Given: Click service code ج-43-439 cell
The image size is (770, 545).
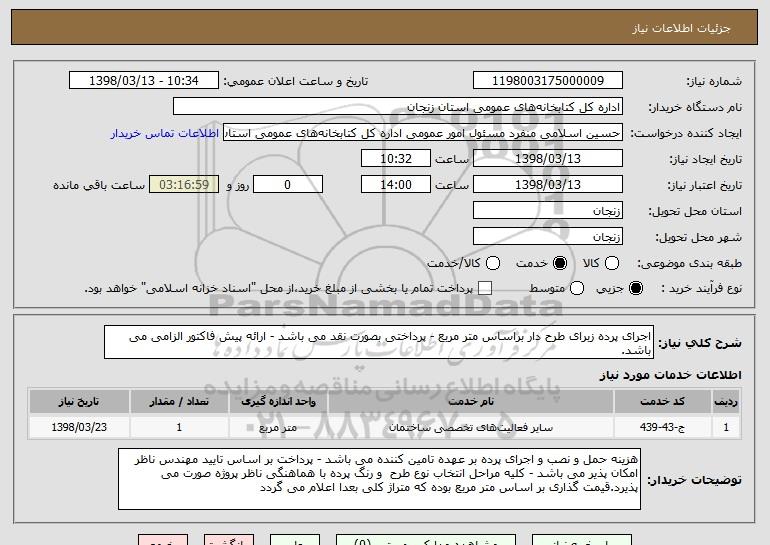Looking at the screenshot, I should (662, 428).
